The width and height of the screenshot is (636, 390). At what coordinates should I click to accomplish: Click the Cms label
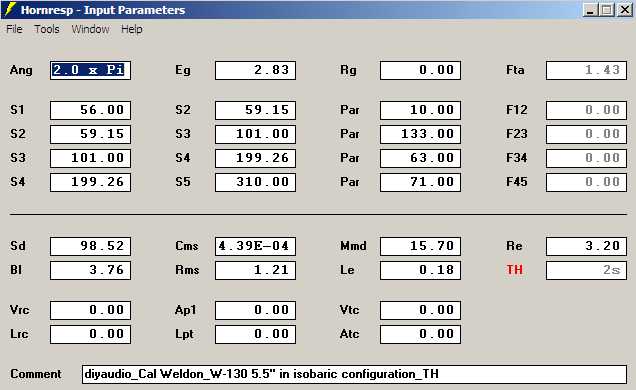point(187,246)
